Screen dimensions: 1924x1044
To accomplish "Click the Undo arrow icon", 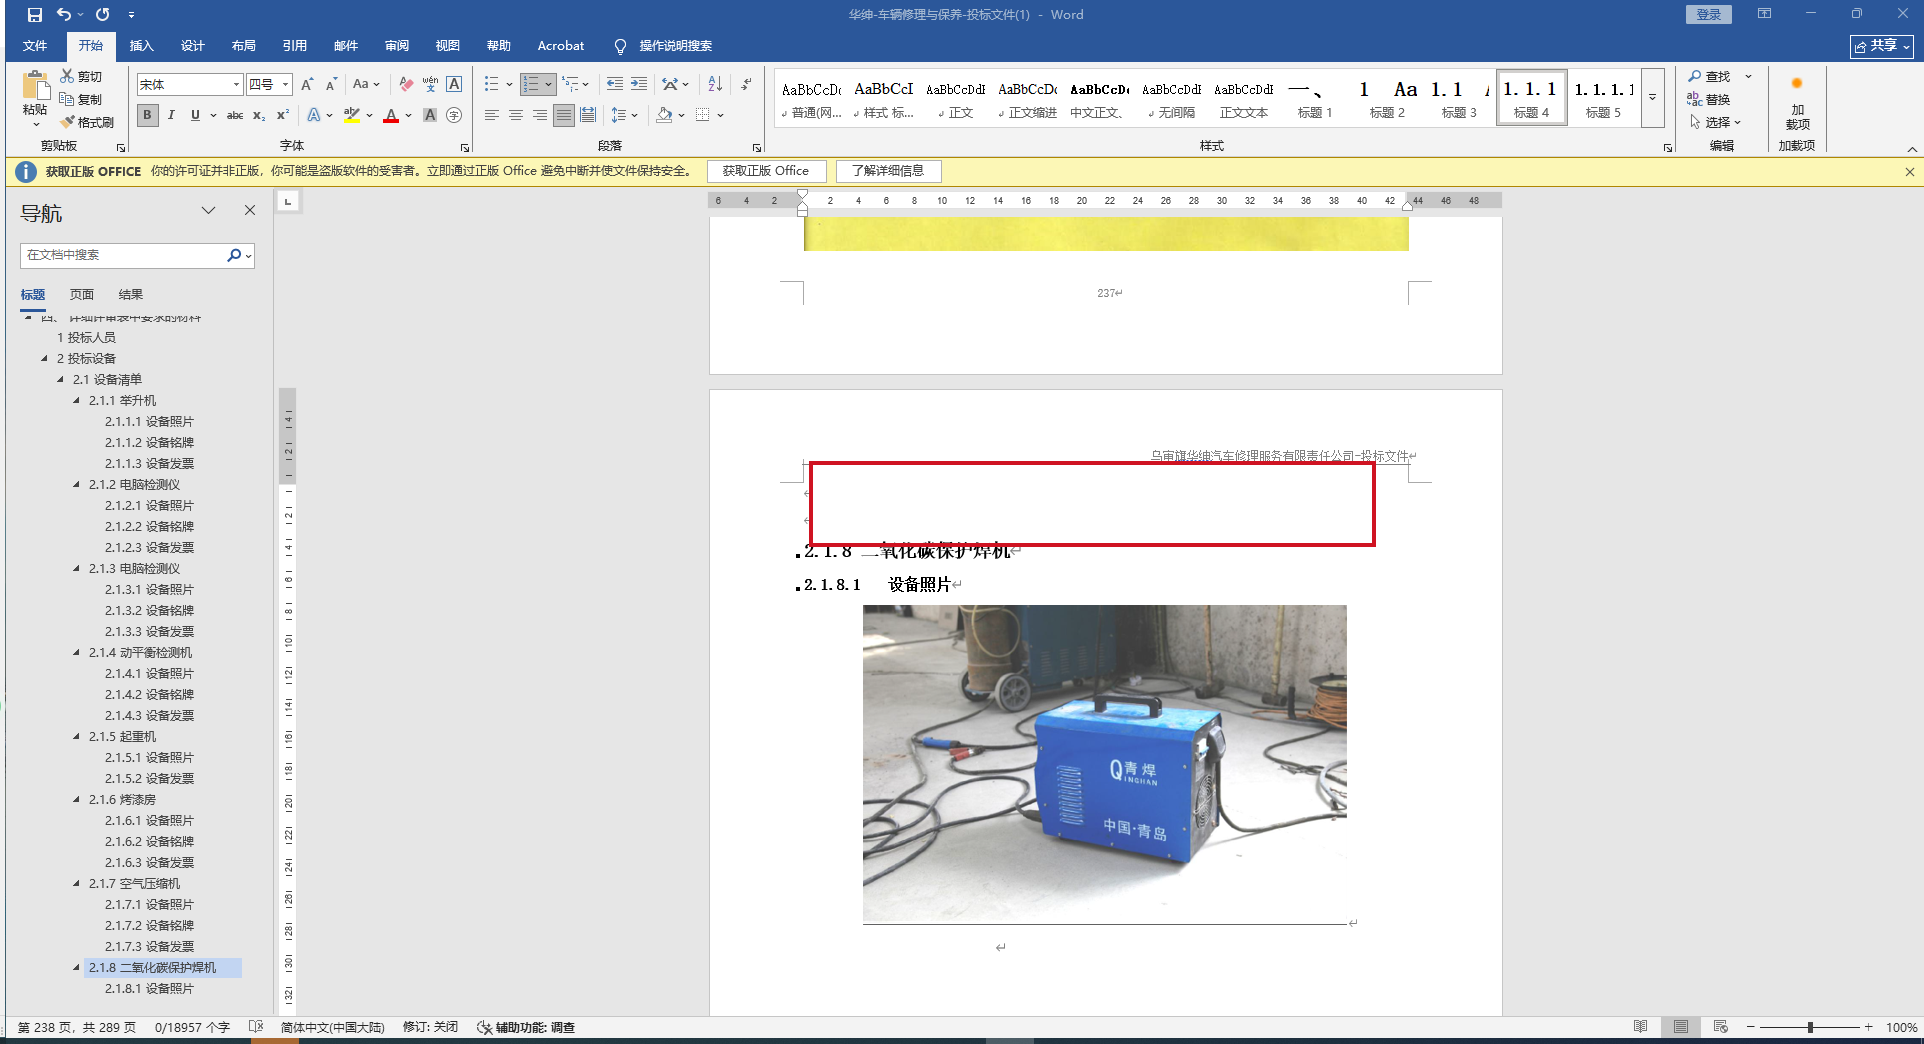I will (64, 15).
